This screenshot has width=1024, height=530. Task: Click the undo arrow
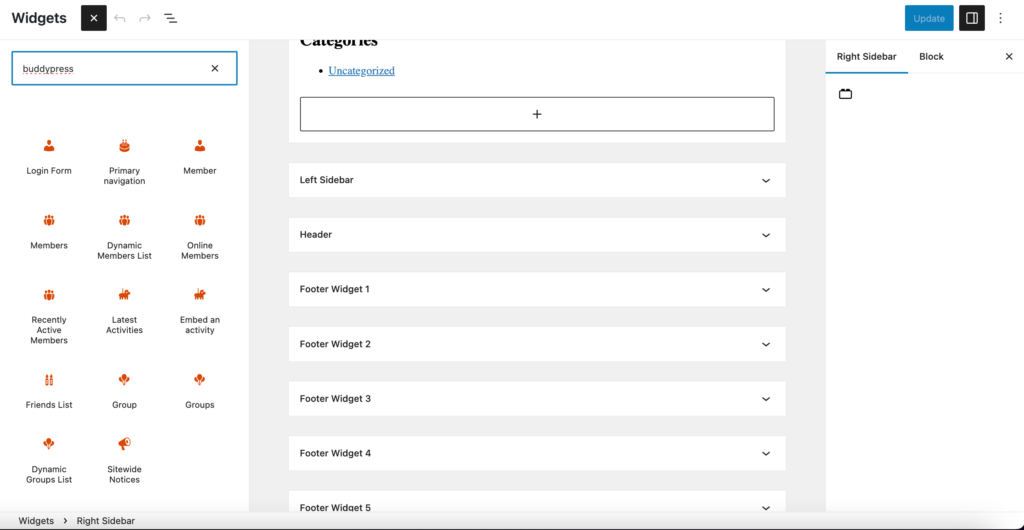120,18
